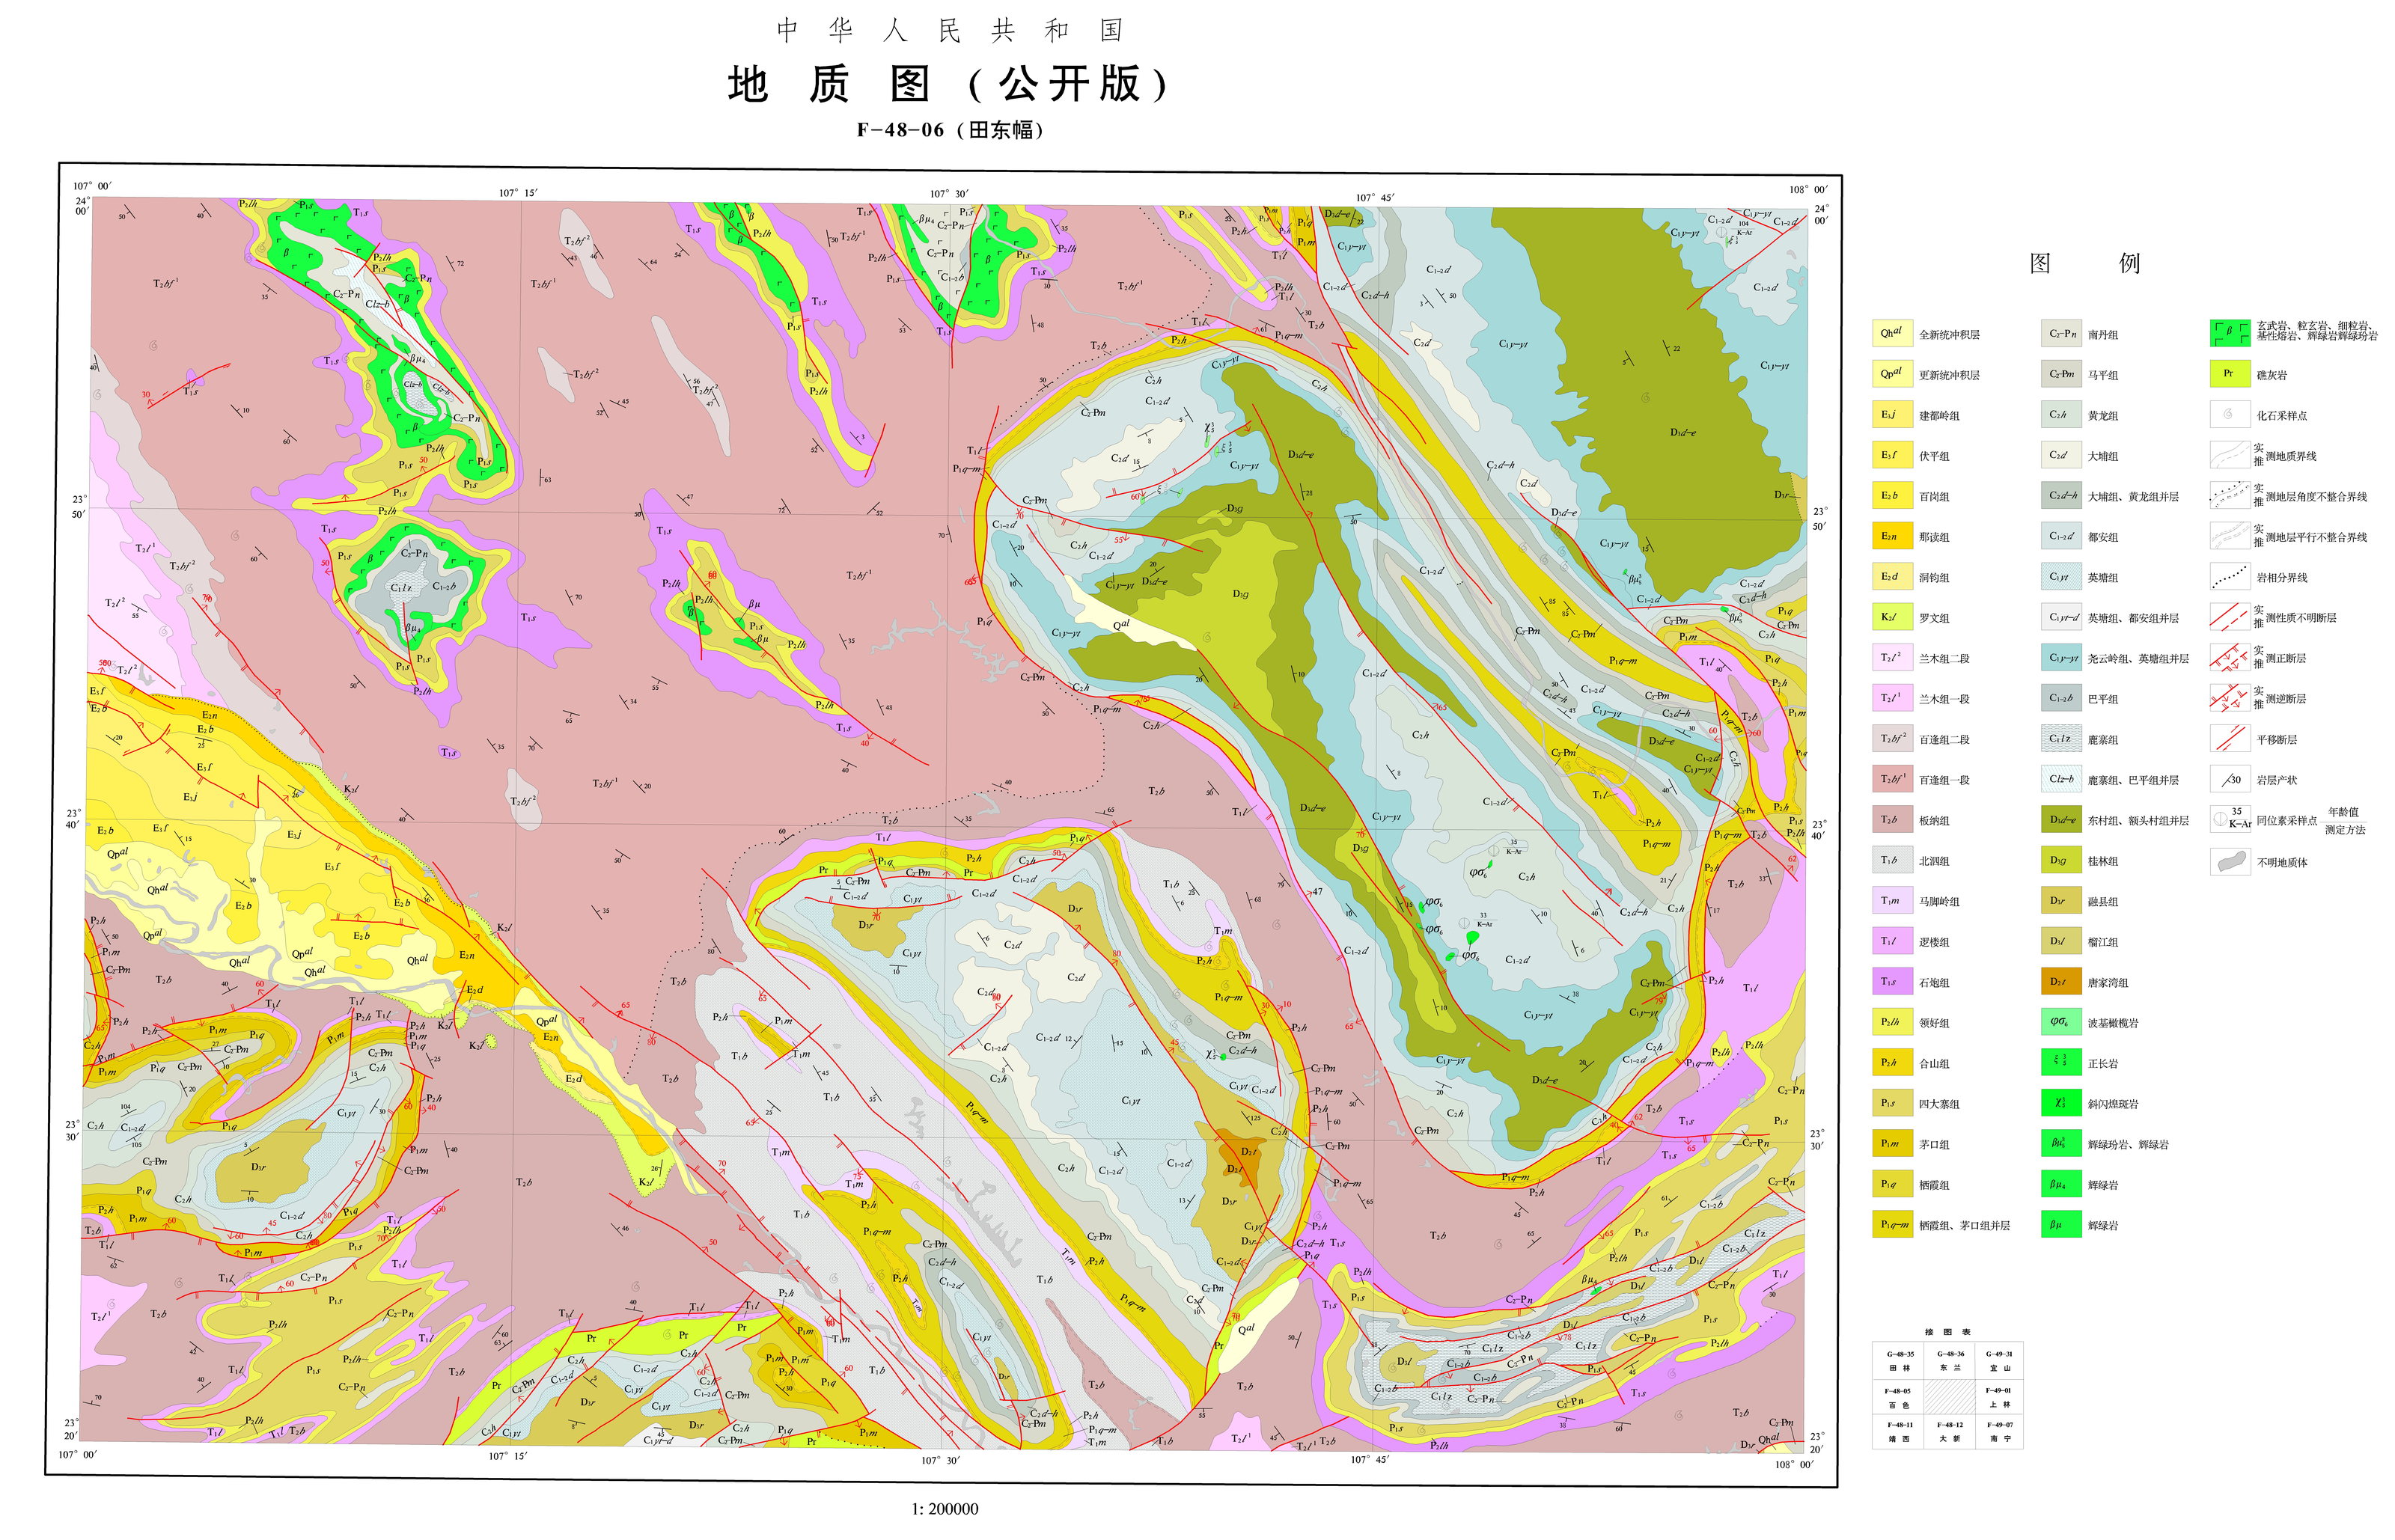Select the F-48-05 百色 index cell
This screenshot has height=1540, width=2395.
[x=1899, y=1396]
